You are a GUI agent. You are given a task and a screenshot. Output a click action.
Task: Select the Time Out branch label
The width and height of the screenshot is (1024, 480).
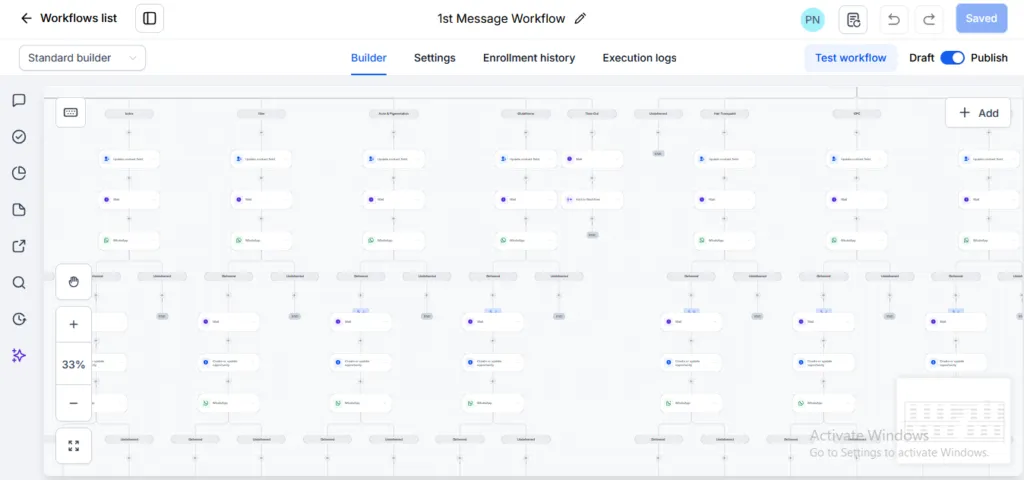tap(592, 114)
